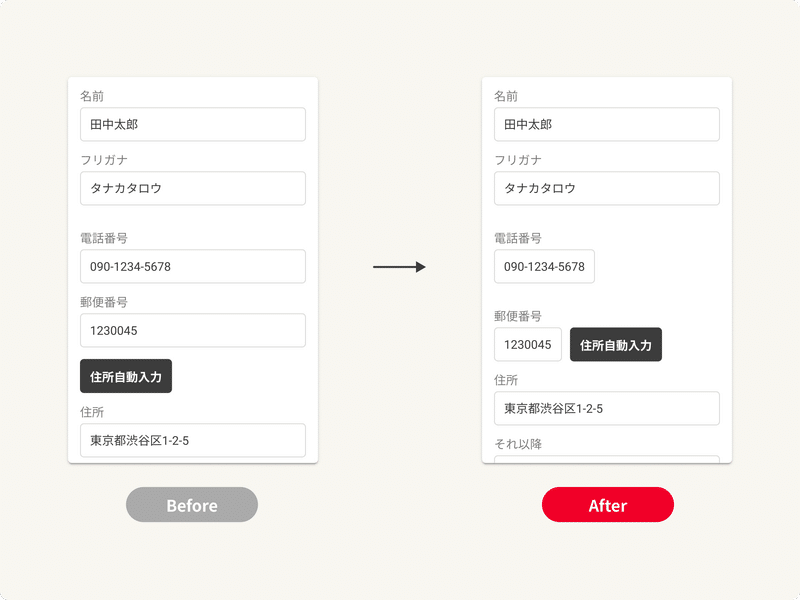Screen dimensions: 800x600
Task: Click 住所自動入力 button in After form
Action: [616, 344]
